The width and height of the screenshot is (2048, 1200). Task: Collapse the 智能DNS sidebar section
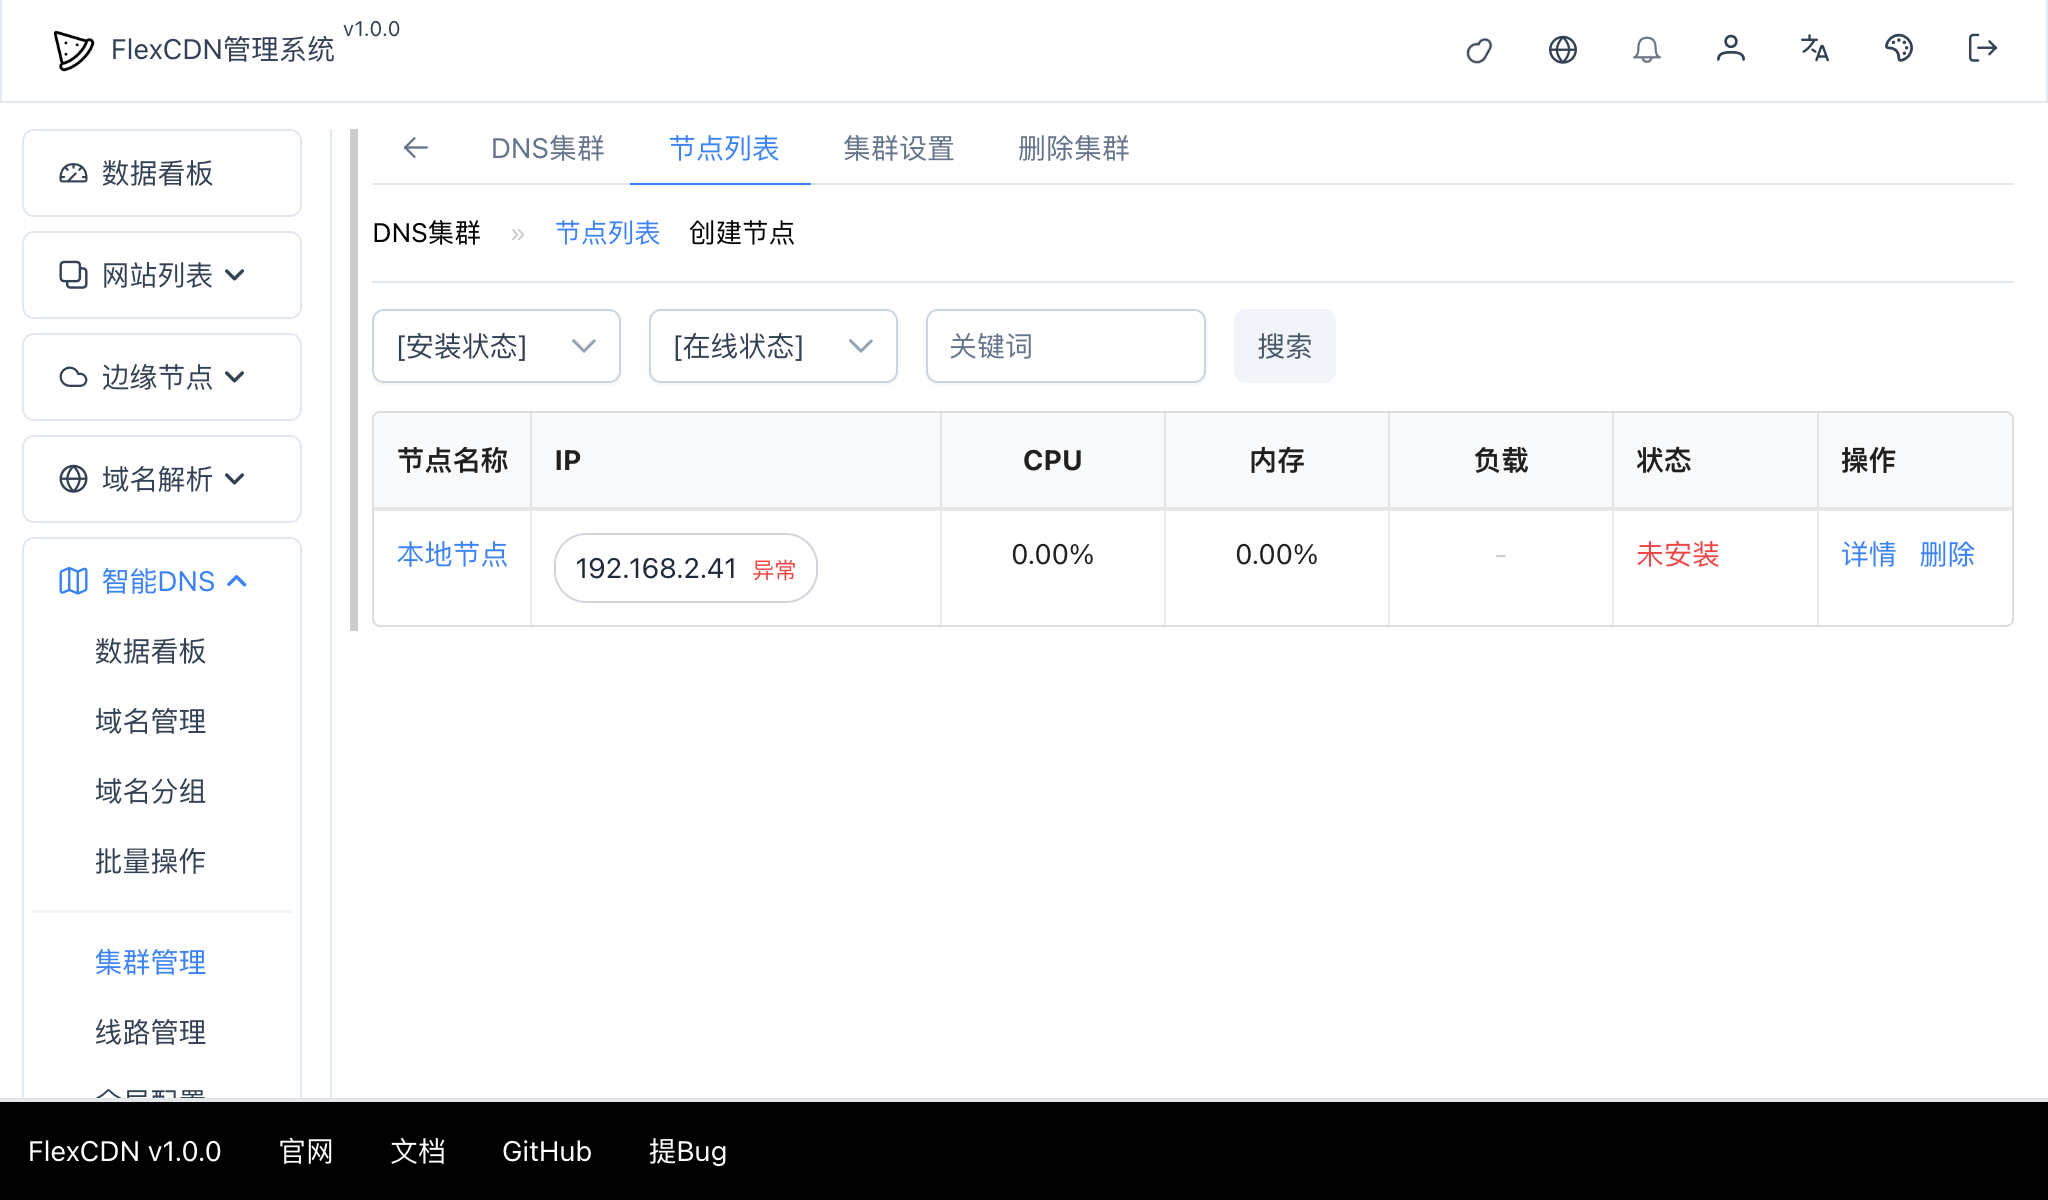[x=155, y=580]
